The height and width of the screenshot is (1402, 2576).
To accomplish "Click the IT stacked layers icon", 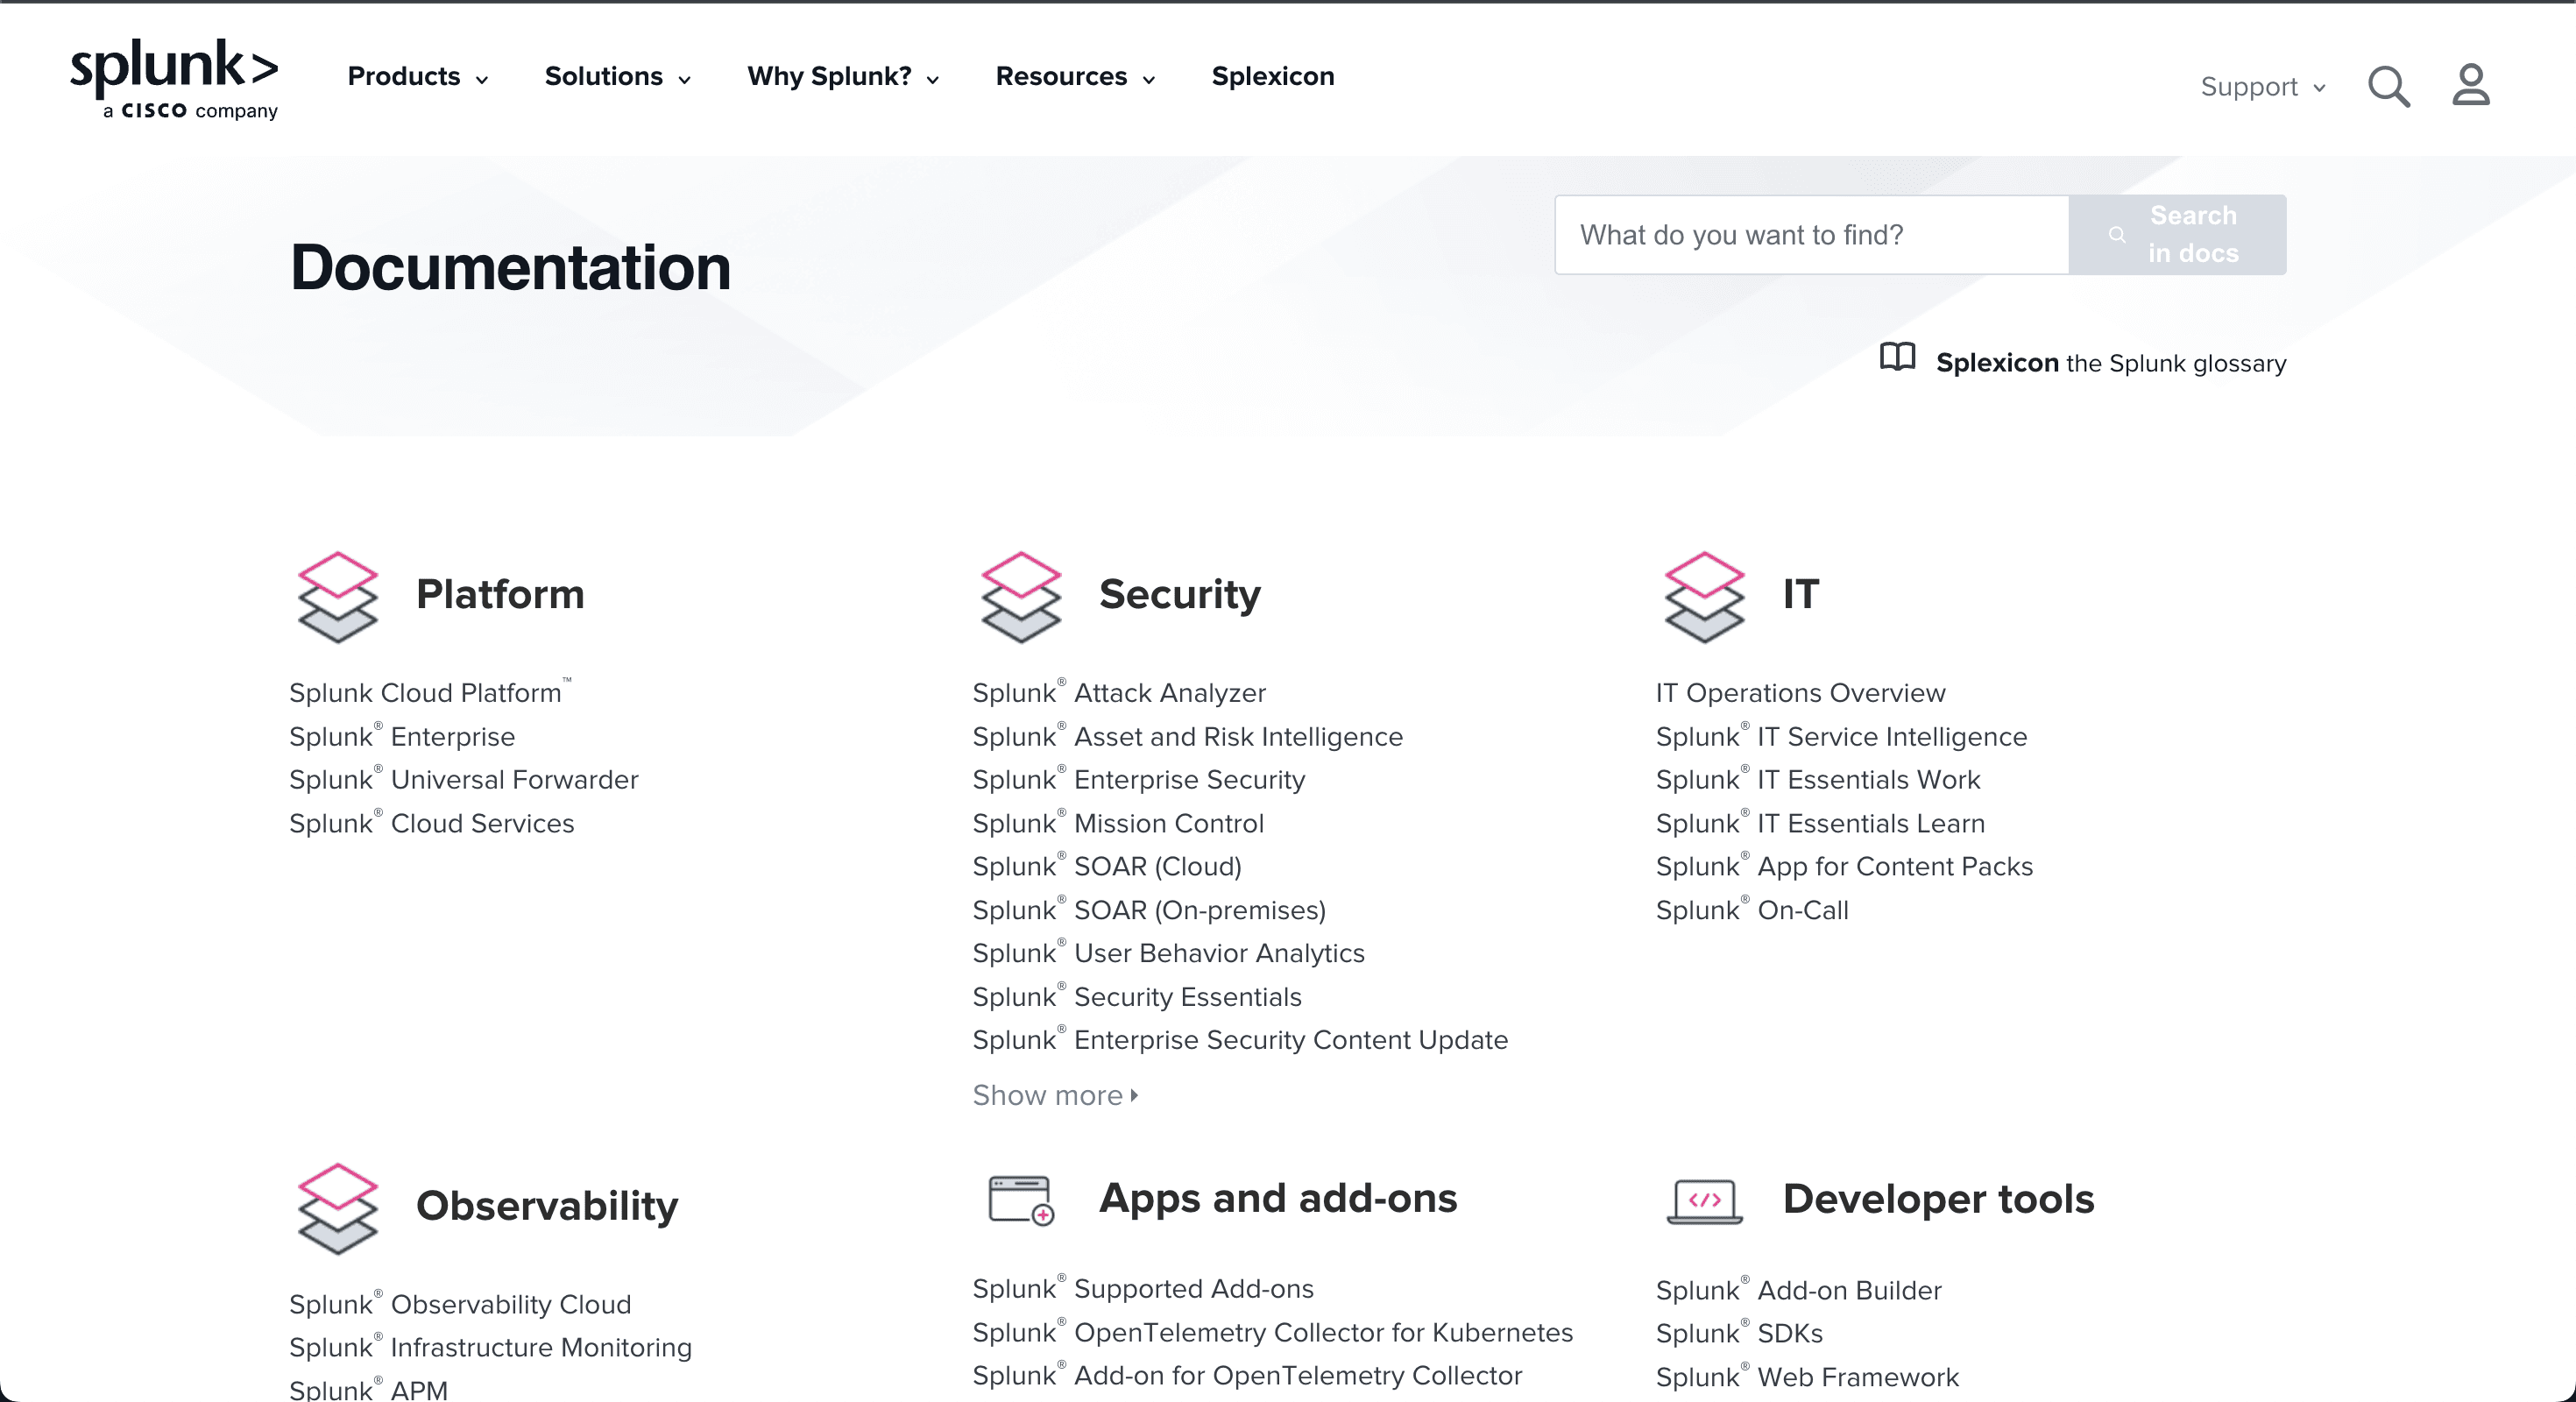I will point(1704,596).
